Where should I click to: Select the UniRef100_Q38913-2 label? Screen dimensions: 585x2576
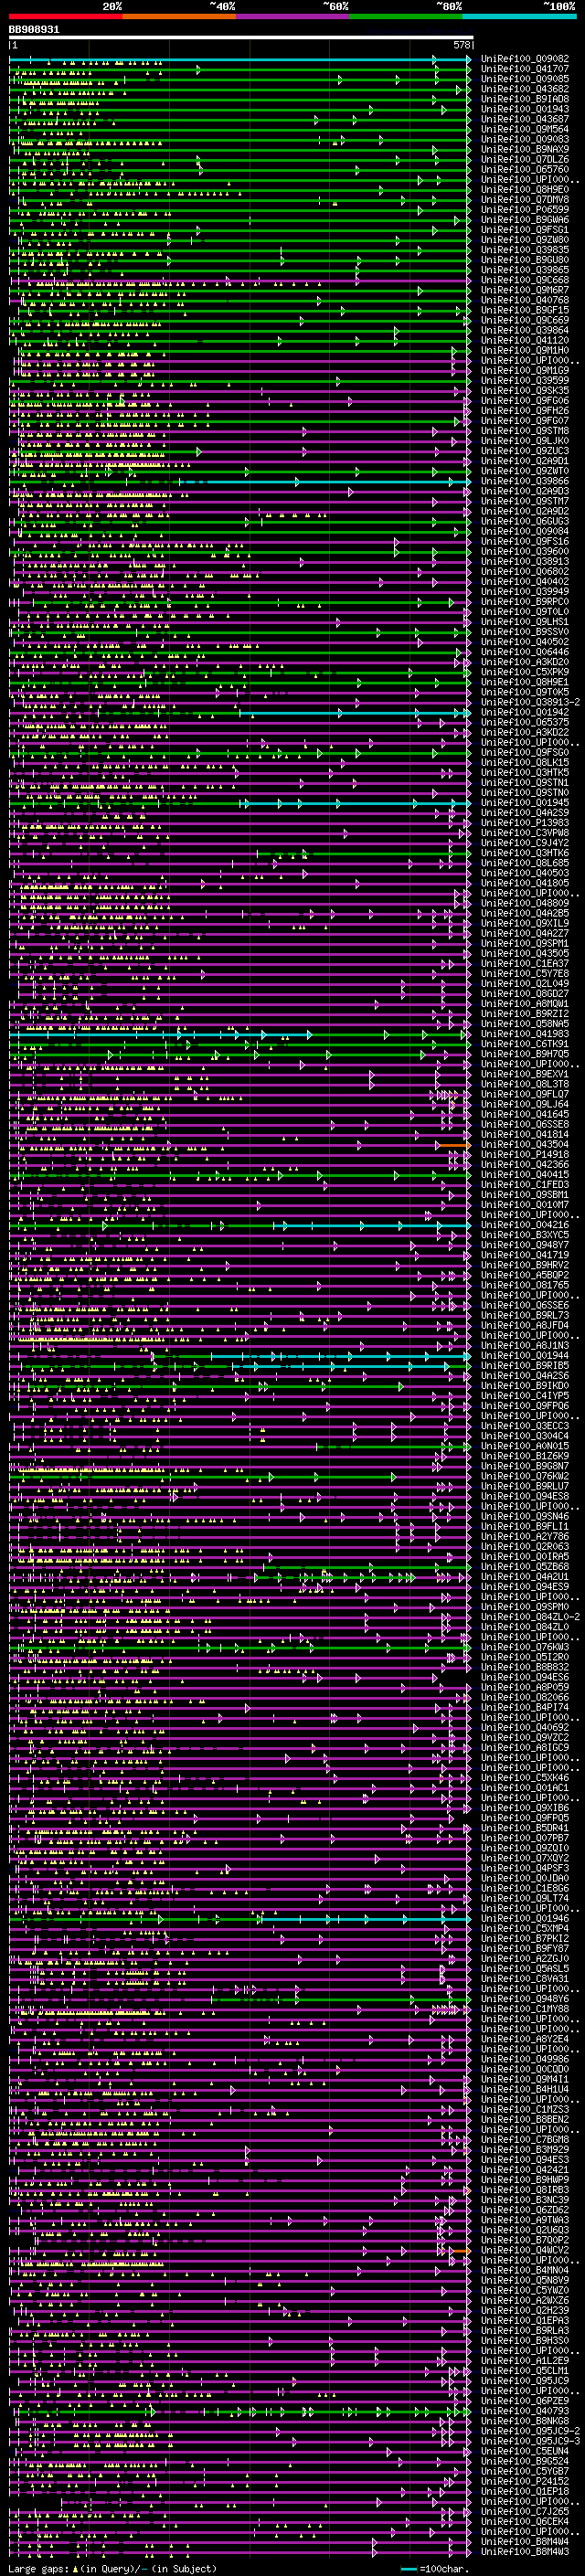pyautogui.click(x=530, y=702)
